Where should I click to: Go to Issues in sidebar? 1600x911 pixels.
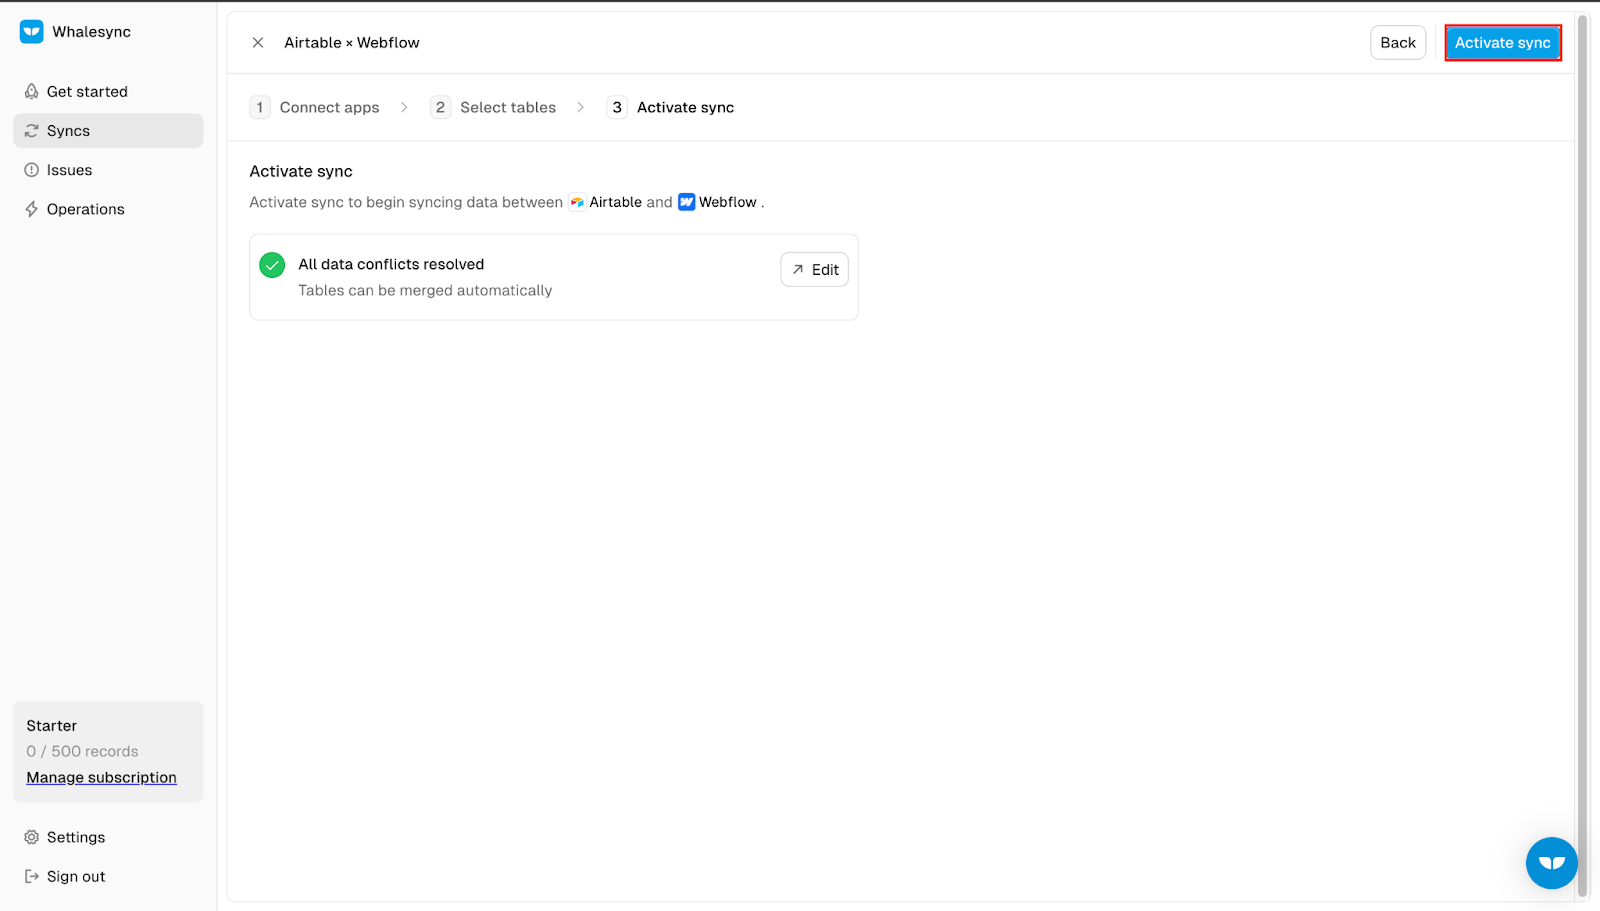[x=108, y=170]
